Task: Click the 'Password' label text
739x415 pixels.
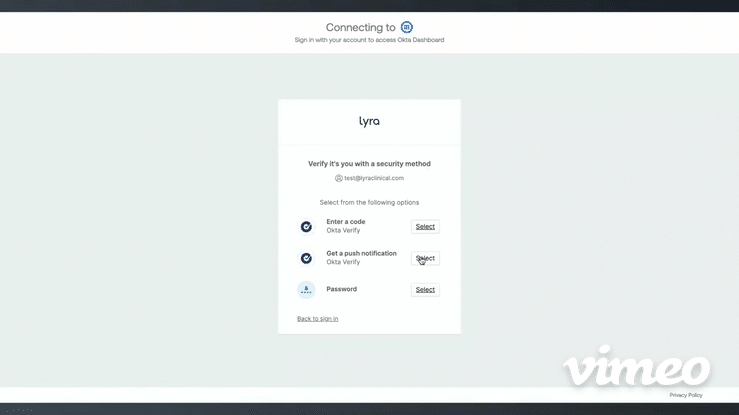Action: tap(341, 289)
